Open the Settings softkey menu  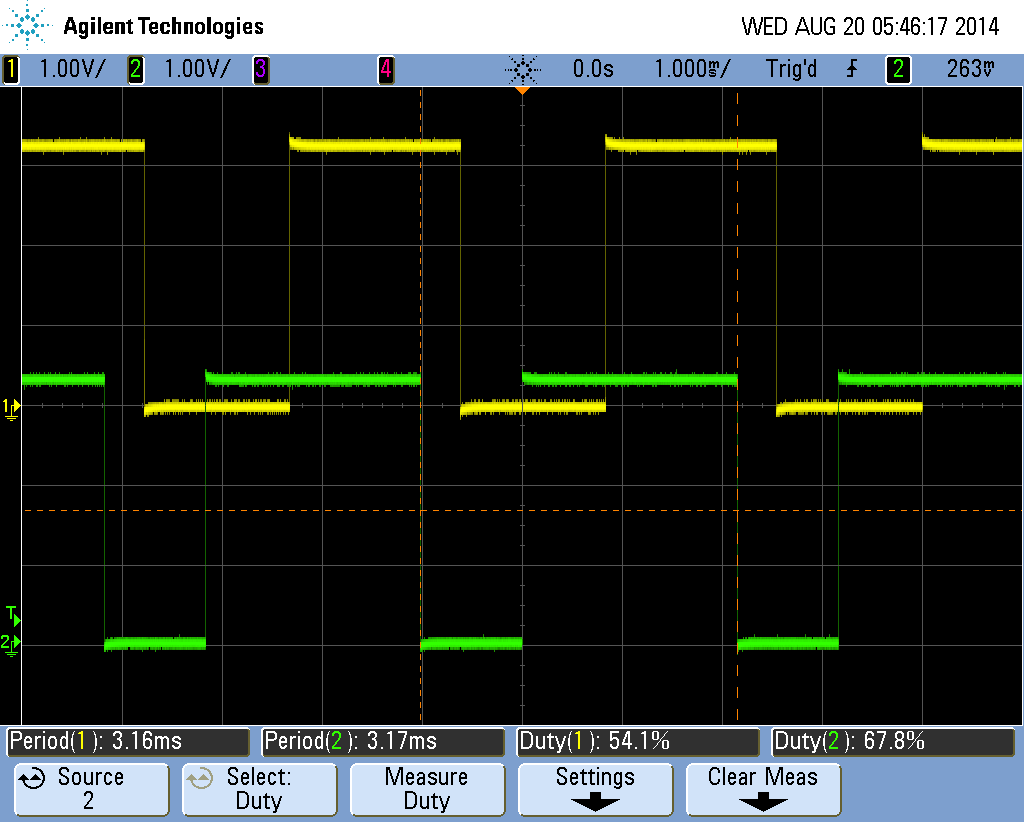[594, 789]
